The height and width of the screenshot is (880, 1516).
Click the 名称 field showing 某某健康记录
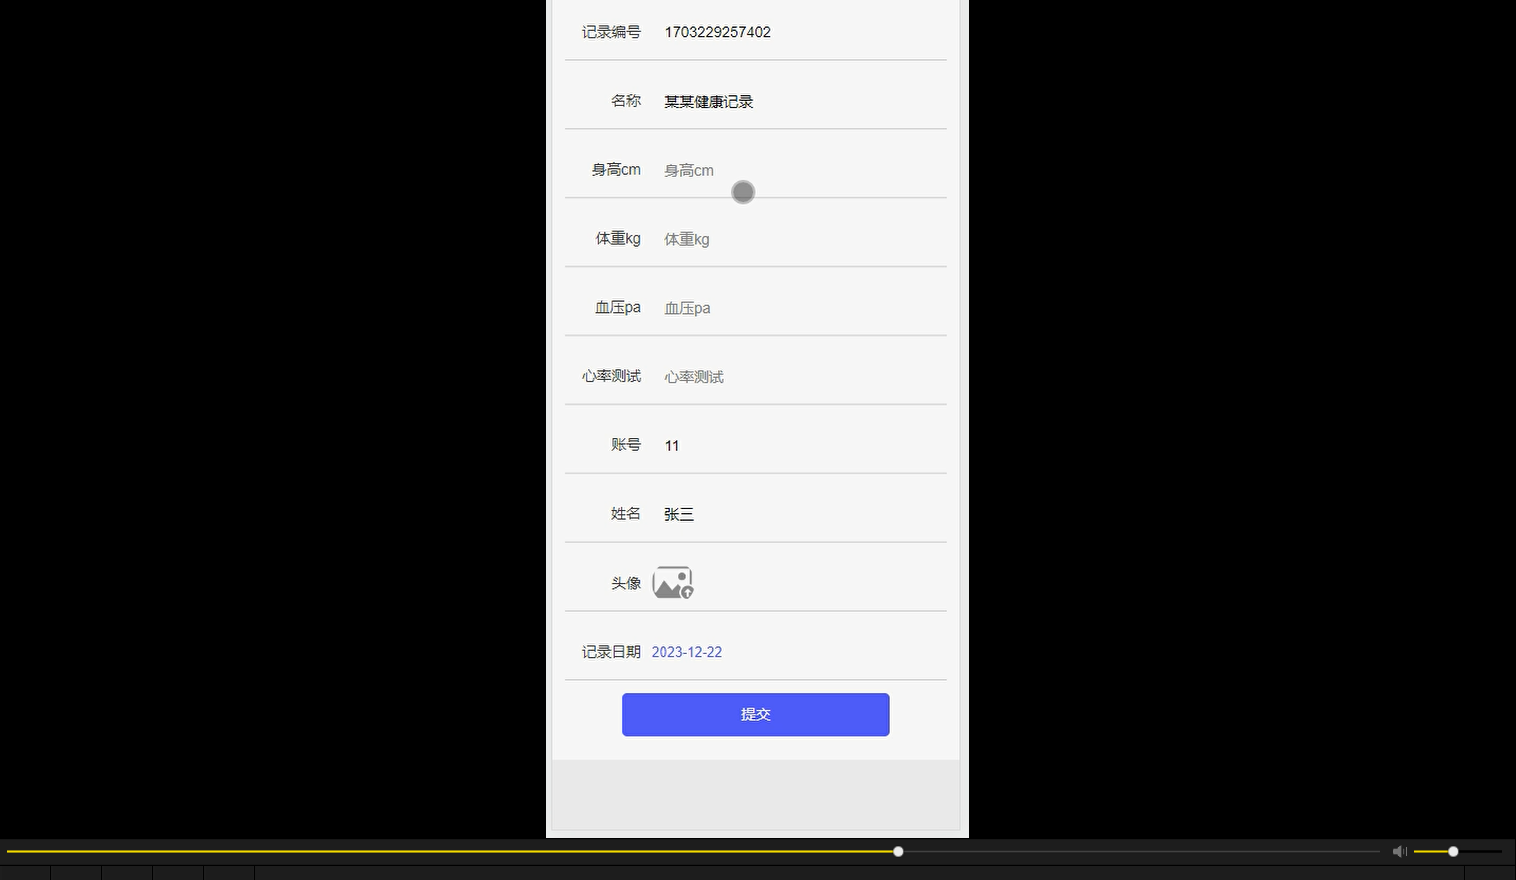[709, 101]
